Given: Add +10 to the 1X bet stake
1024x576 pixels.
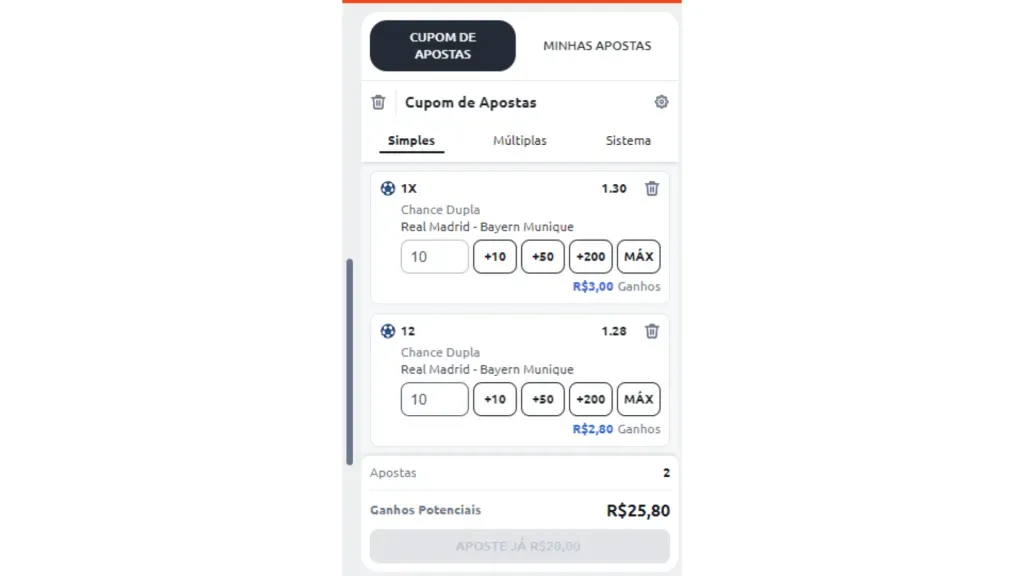Looking at the screenshot, I should coord(494,256).
